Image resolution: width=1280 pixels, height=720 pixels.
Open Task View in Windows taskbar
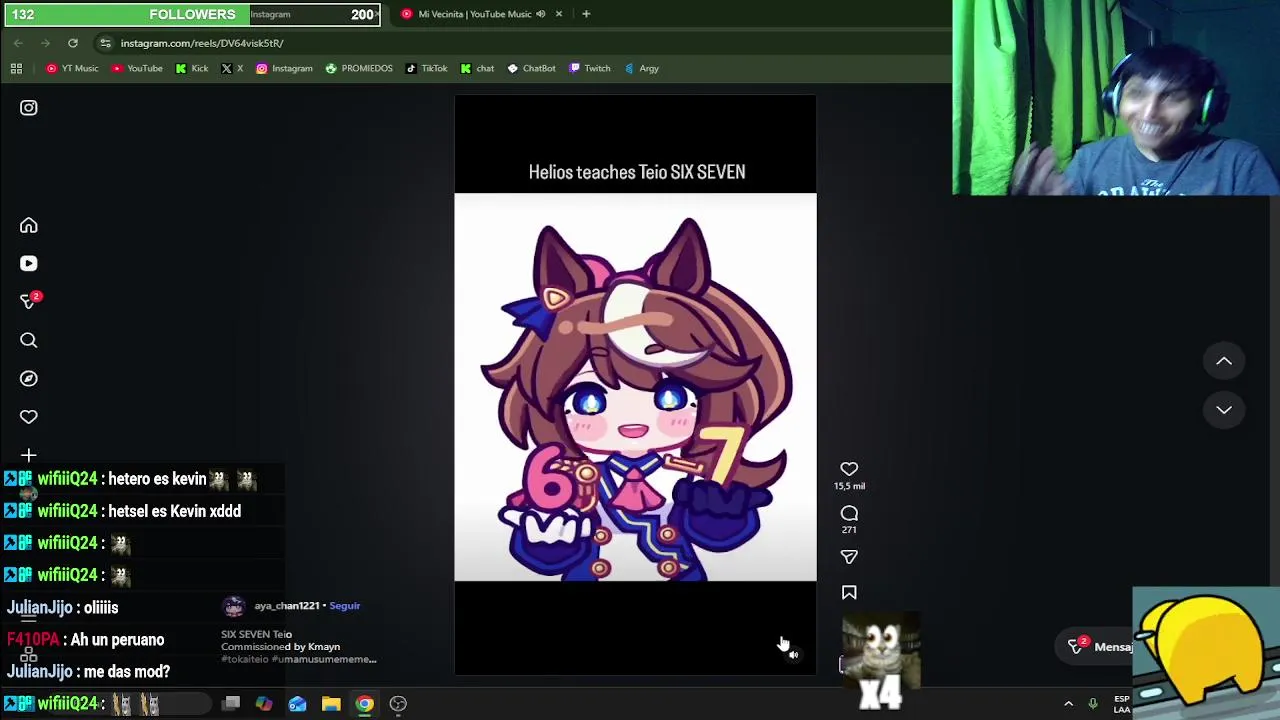231,704
